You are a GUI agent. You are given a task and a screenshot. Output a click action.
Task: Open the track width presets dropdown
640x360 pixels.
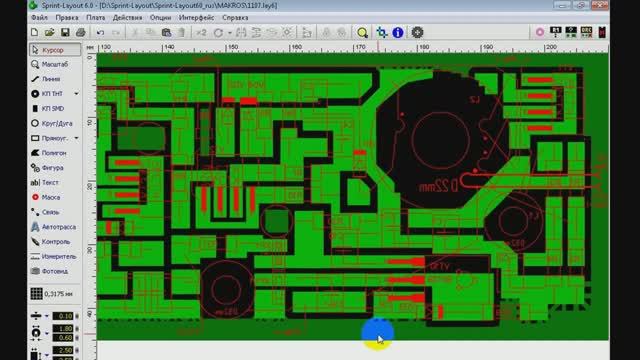coord(47,316)
